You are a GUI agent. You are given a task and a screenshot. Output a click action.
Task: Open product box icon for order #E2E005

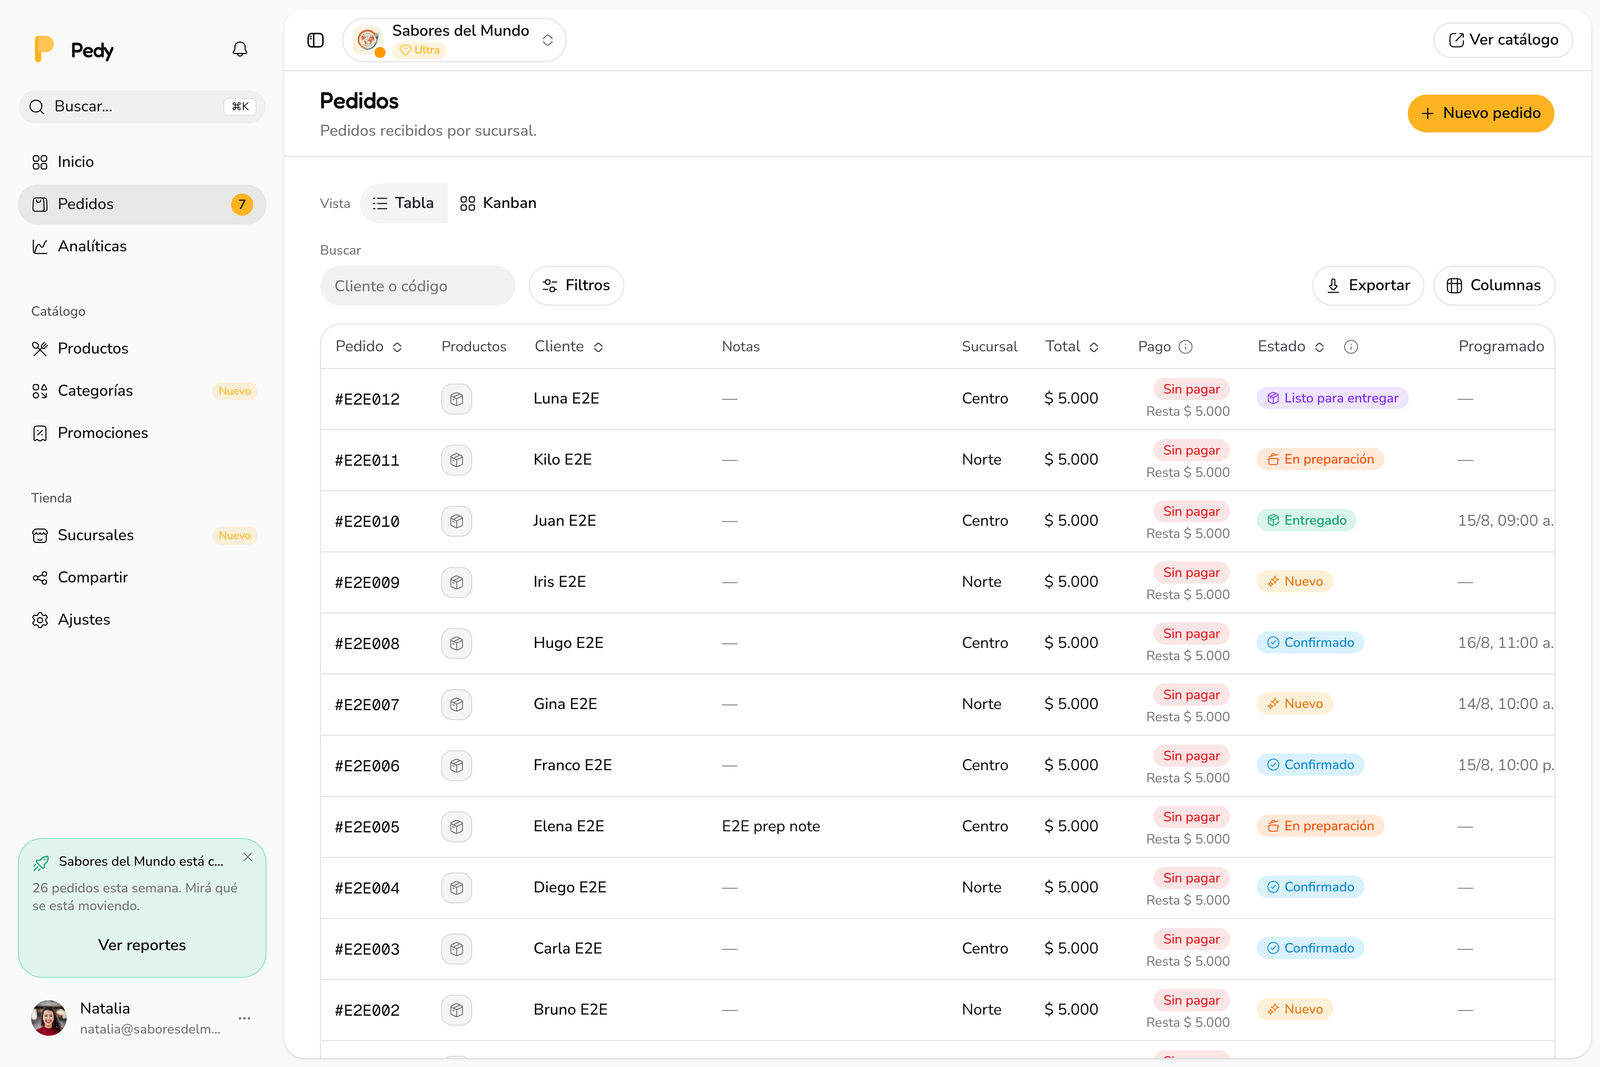coord(457,827)
